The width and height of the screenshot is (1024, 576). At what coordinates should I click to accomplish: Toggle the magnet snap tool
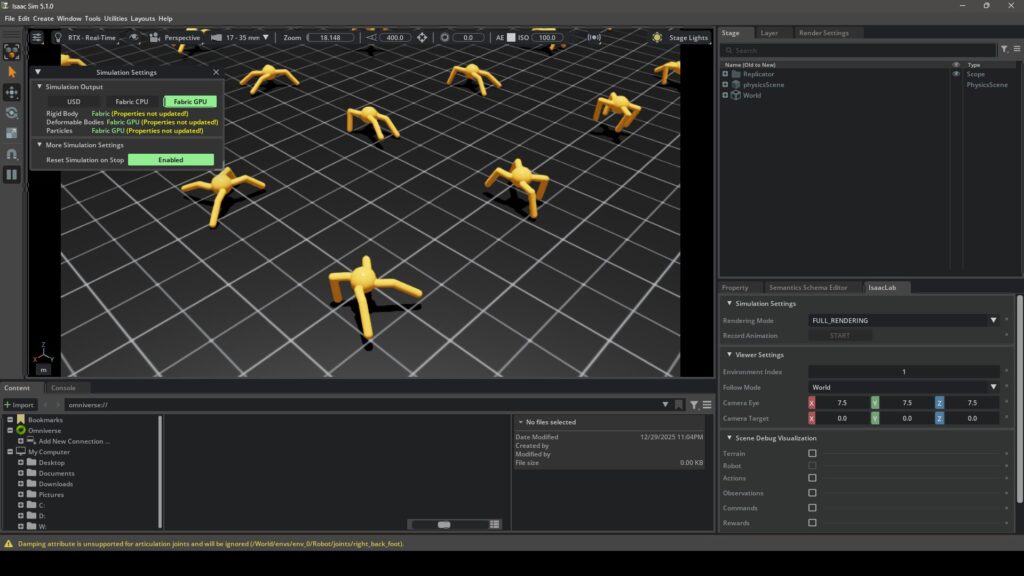click(12, 154)
